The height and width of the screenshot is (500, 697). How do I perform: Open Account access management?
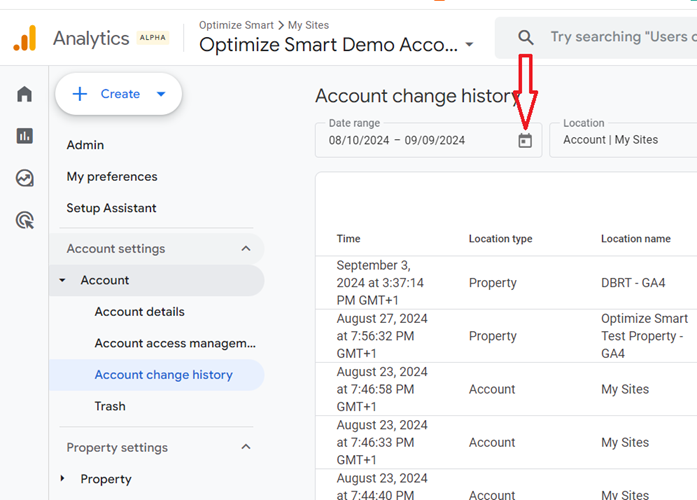coord(175,343)
